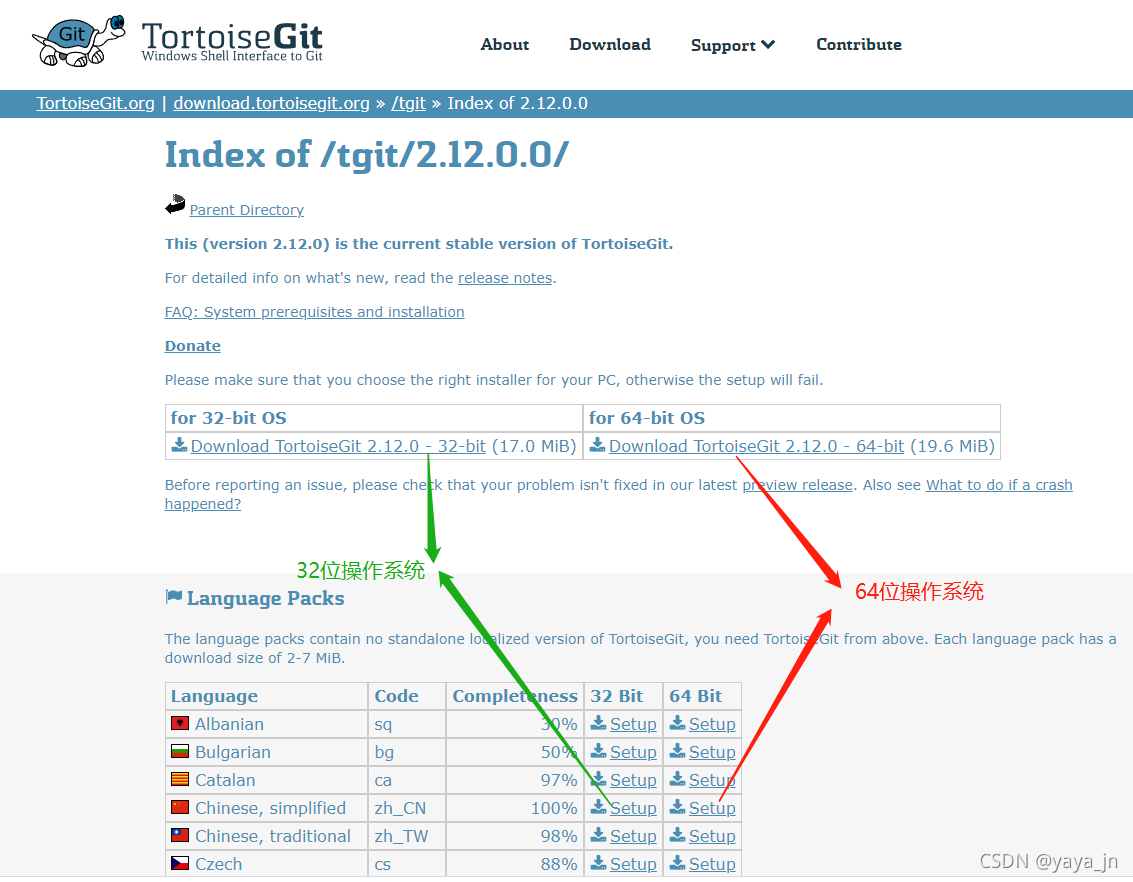Click download icon beside the 32-bit installer
This screenshot has height=882, width=1133.
point(179,445)
